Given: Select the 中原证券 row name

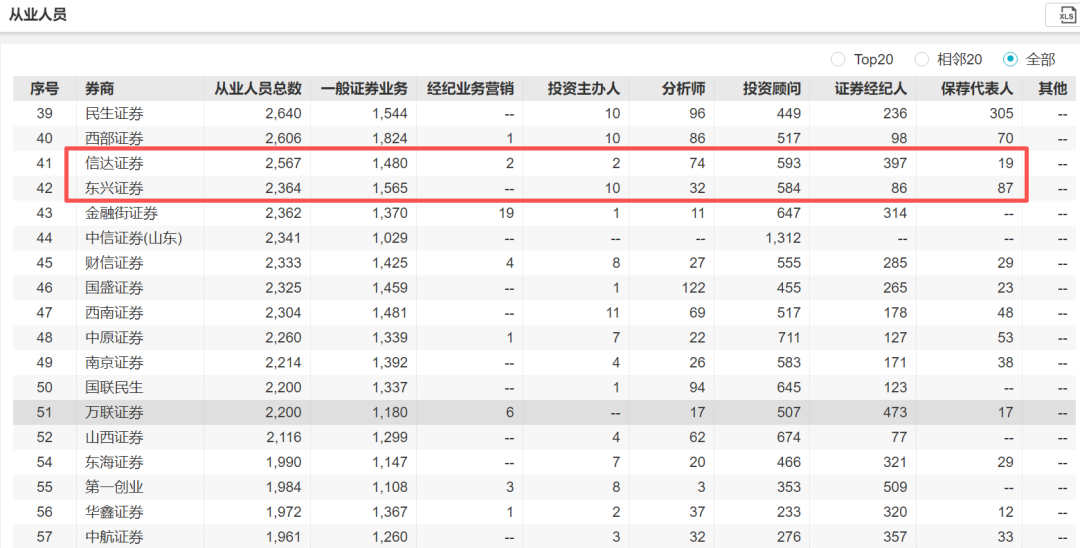Looking at the screenshot, I should tap(114, 337).
